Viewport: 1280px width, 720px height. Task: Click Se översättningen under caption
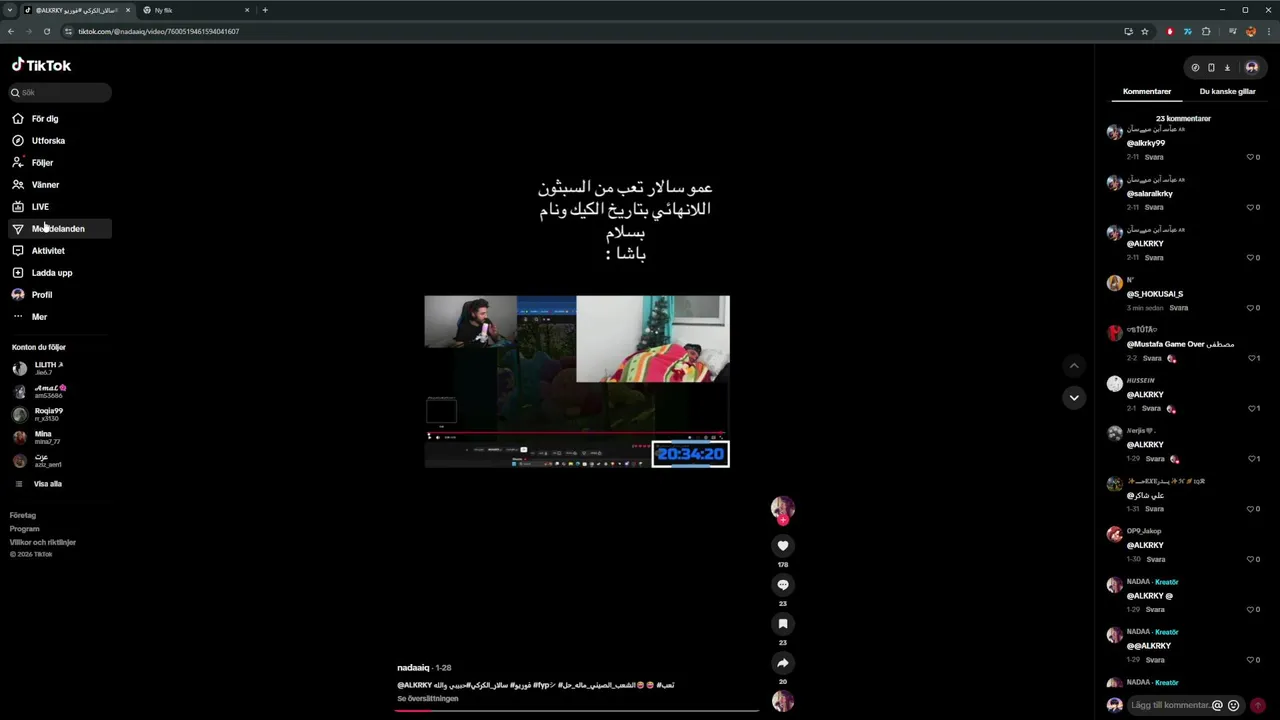click(428, 699)
